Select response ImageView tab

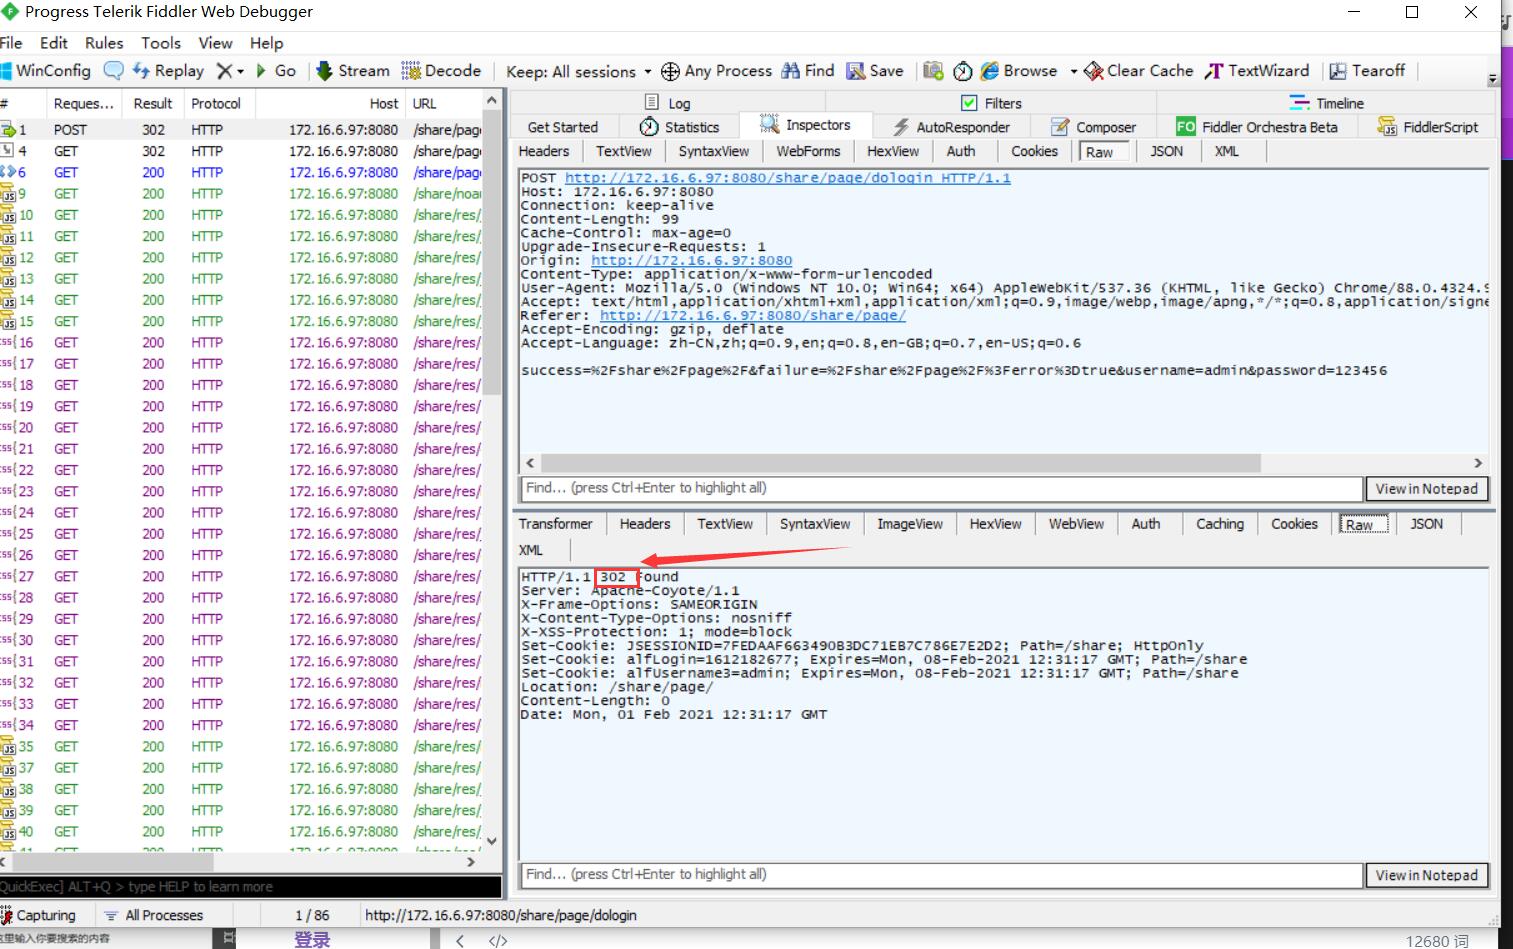(910, 524)
